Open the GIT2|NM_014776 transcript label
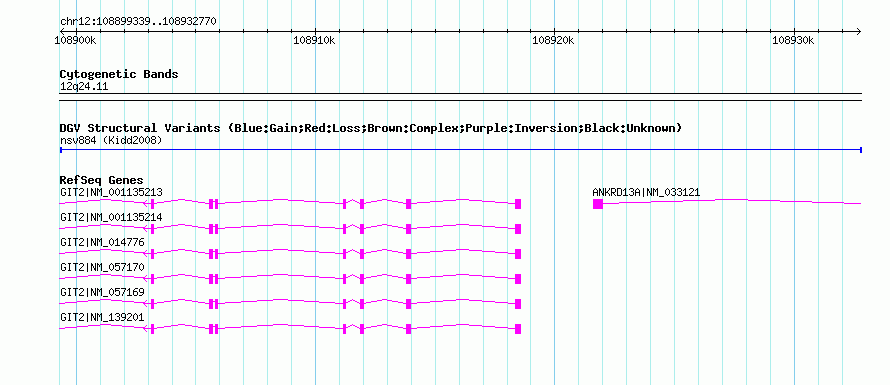The width and height of the screenshot is (890, 385). (102, 242)
